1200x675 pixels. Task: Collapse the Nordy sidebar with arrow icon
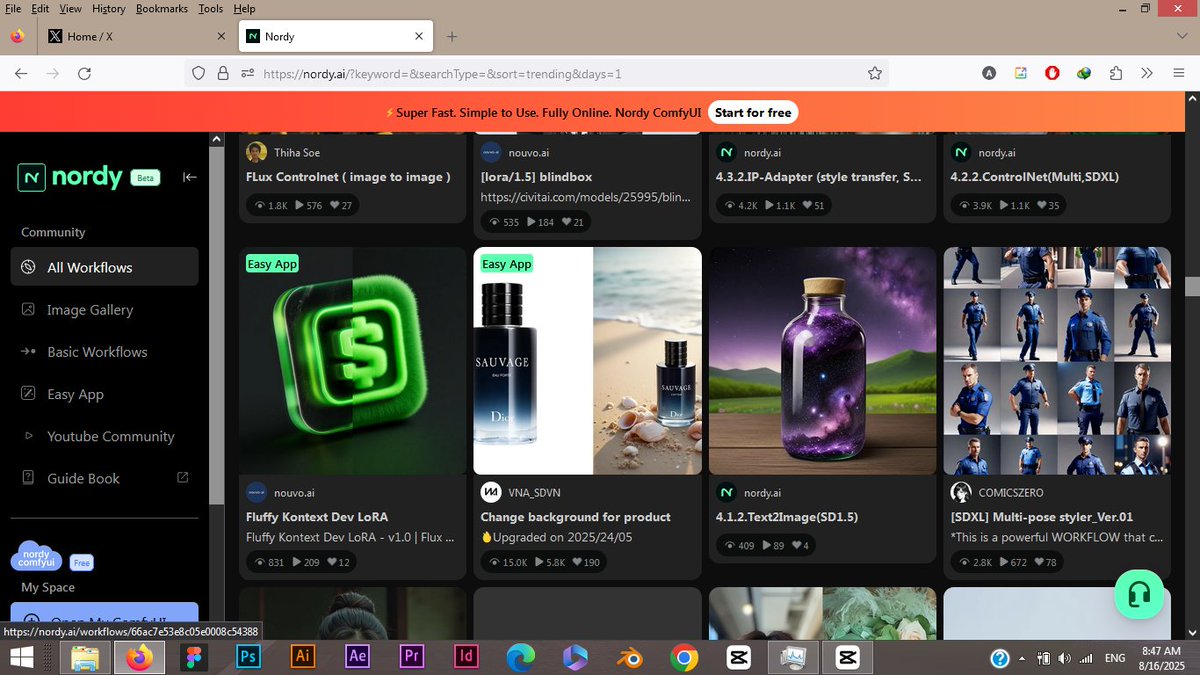coord(190,177)
